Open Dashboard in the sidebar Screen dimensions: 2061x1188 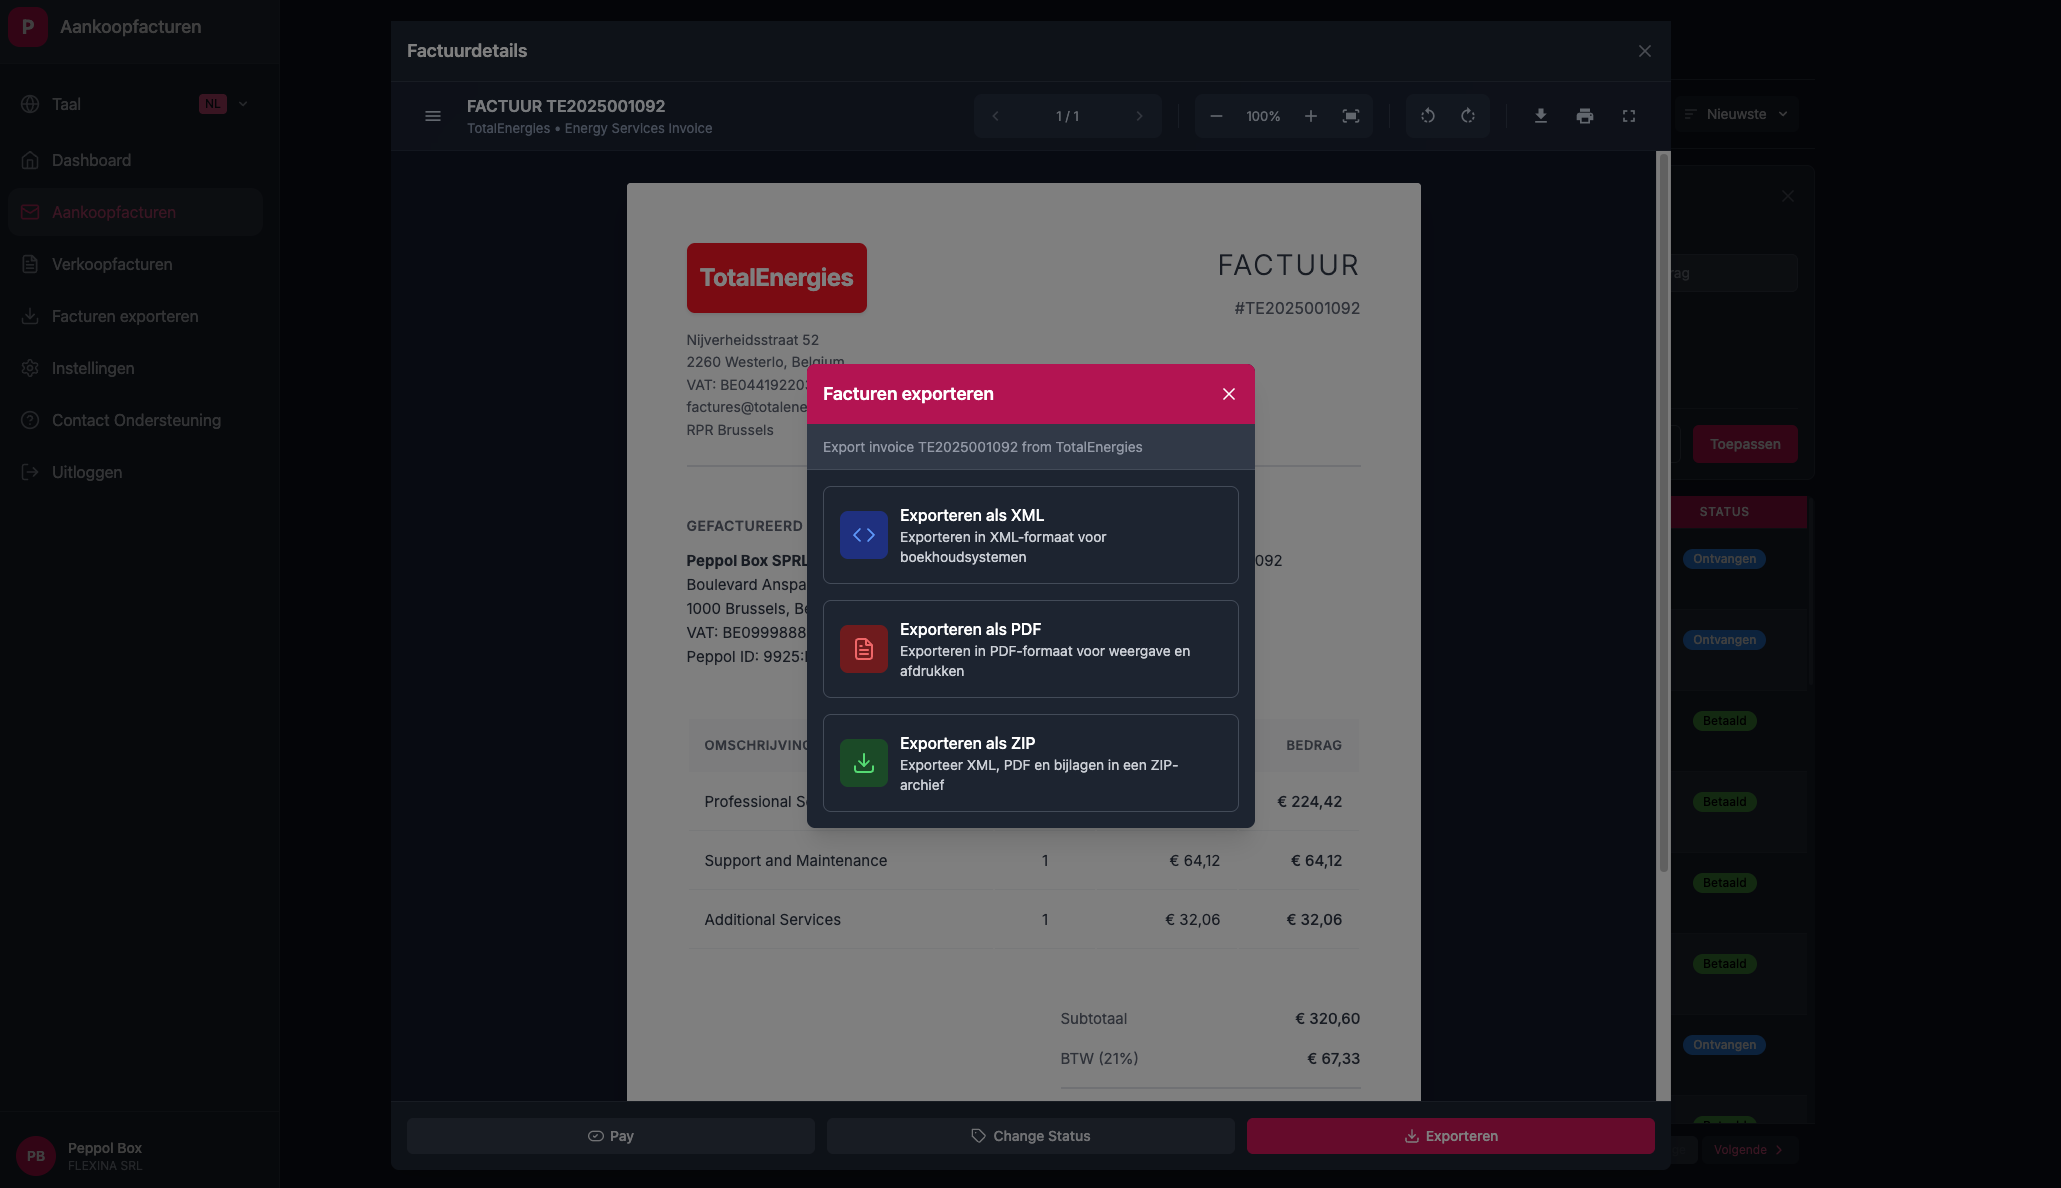(135, 160)
